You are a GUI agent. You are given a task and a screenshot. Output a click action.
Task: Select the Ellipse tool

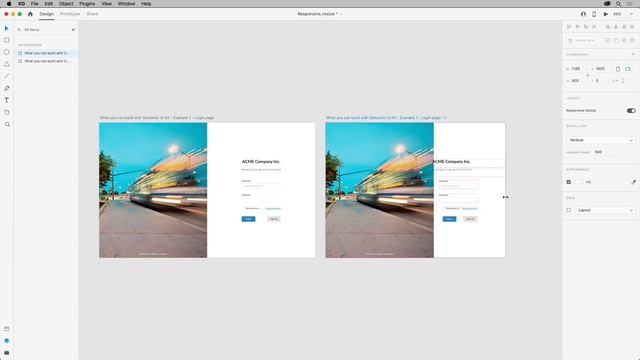click(7, 52)
